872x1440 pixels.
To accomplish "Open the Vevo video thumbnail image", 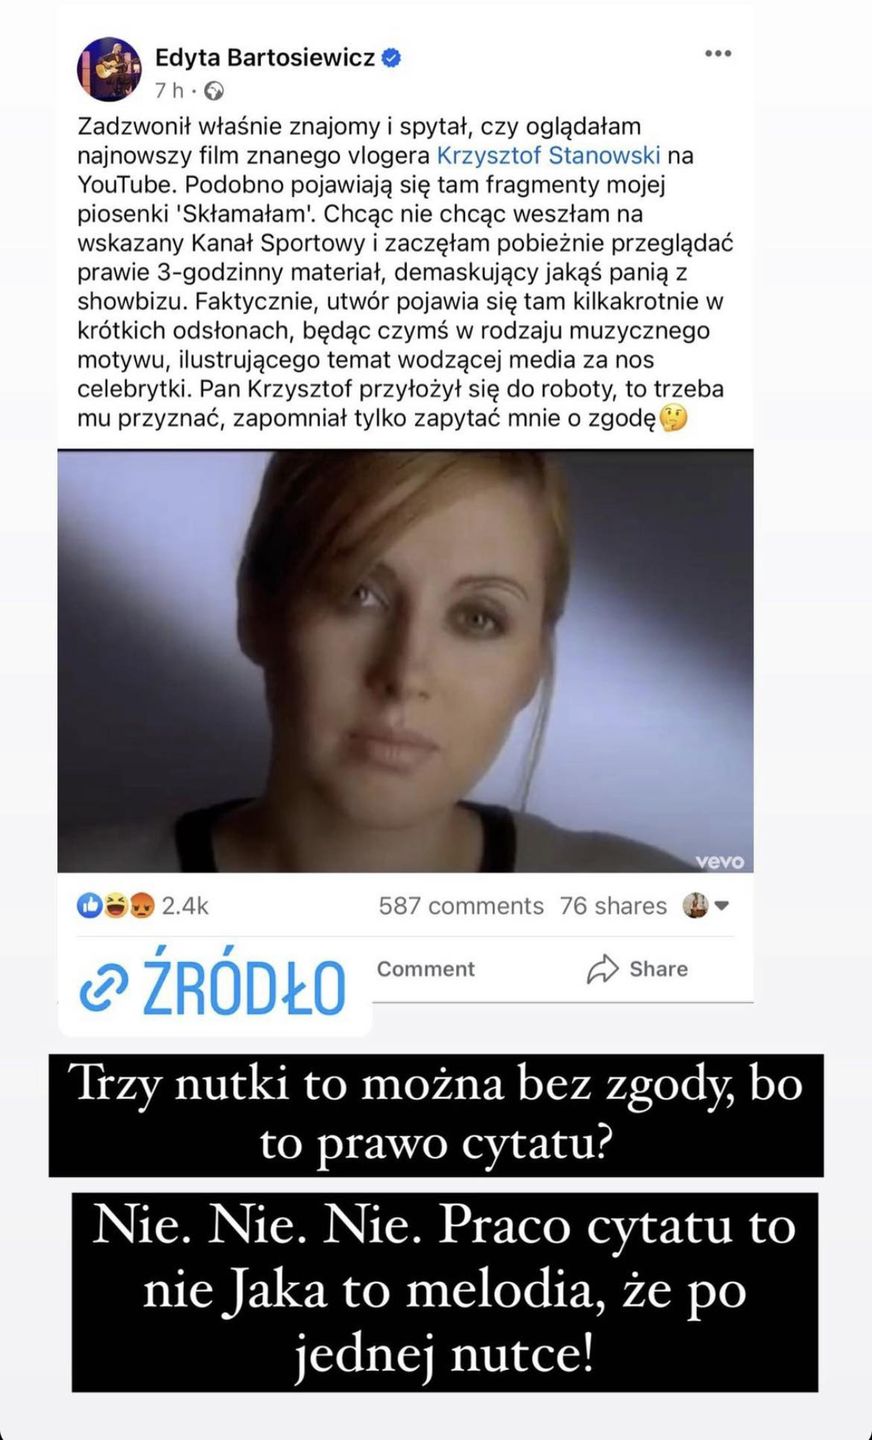I will click(405, 661).
